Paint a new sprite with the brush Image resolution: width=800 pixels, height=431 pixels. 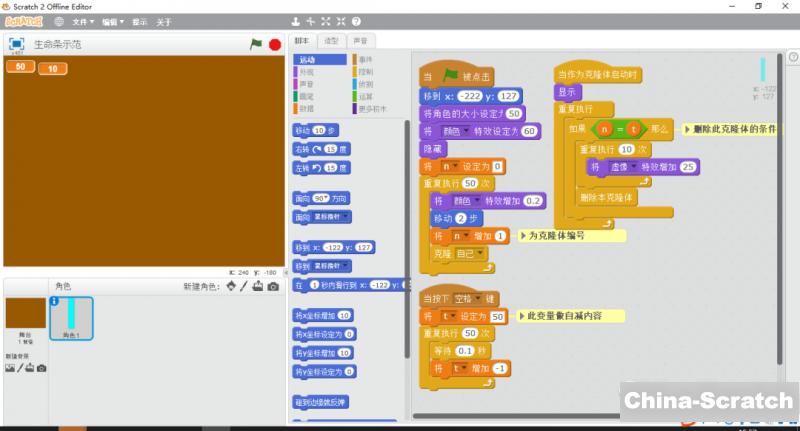[245, 286]
